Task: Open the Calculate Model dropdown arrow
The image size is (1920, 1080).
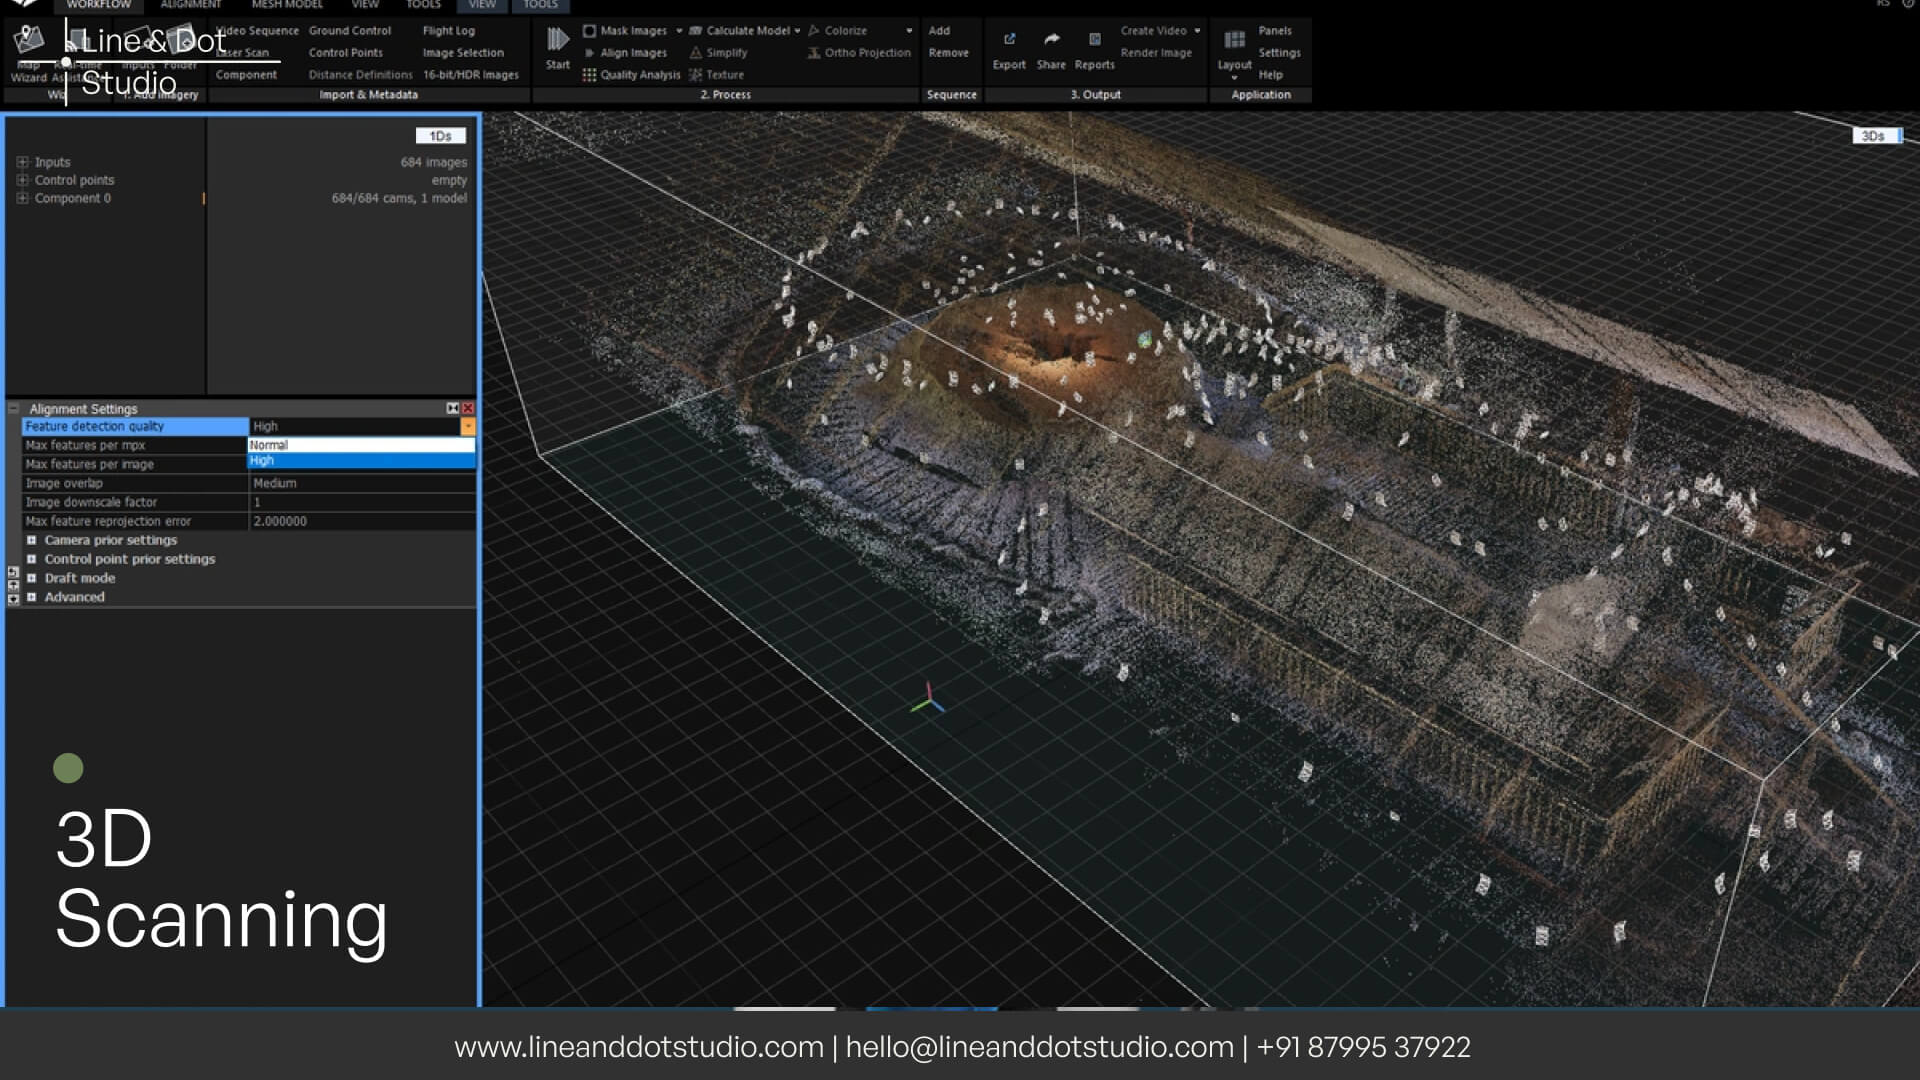Action: pos(797,31)
